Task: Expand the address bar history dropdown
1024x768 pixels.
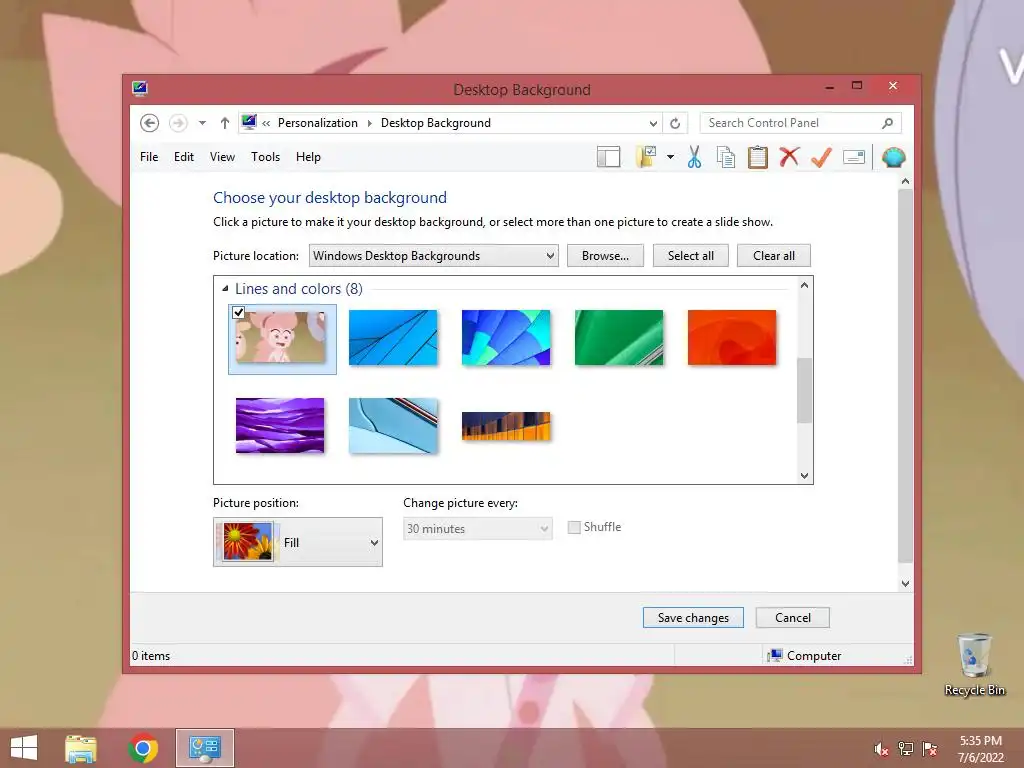Action: [x=653, y=123]
